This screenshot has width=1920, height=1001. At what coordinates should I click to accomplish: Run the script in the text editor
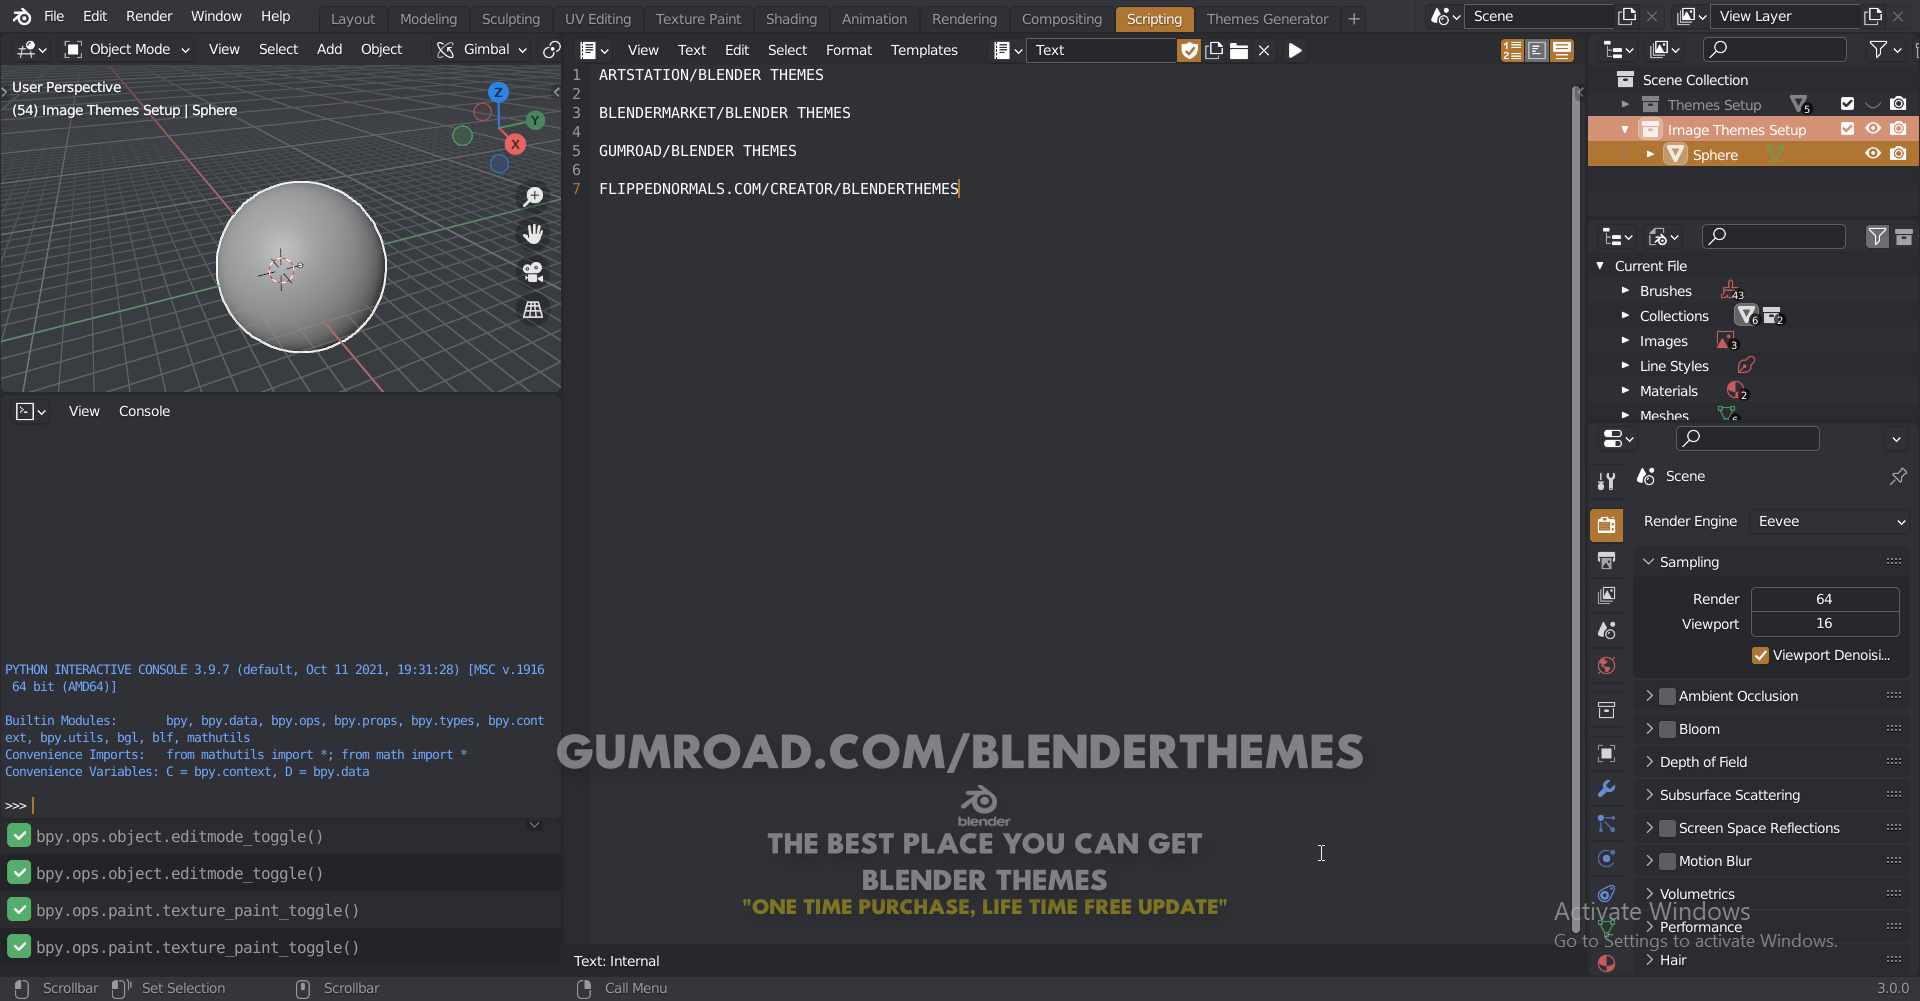[x=1295, y=50]
